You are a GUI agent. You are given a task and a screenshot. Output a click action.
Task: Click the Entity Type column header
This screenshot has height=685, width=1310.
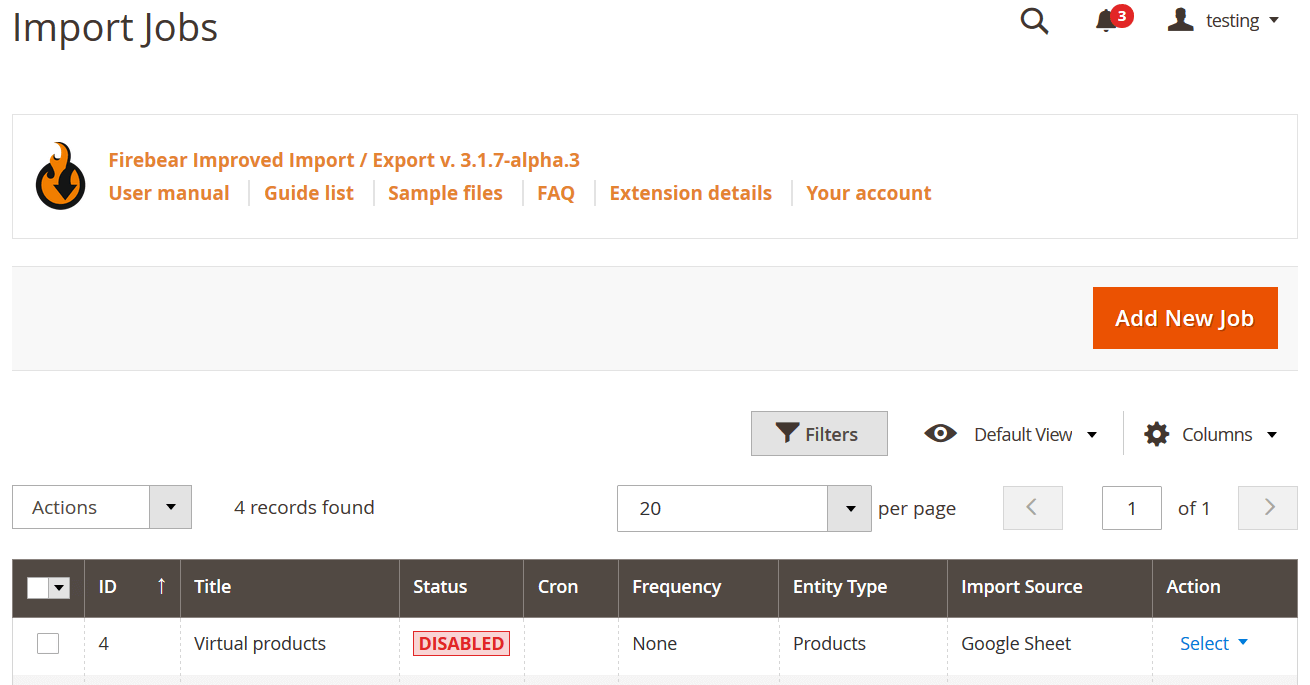coord(863,587)
